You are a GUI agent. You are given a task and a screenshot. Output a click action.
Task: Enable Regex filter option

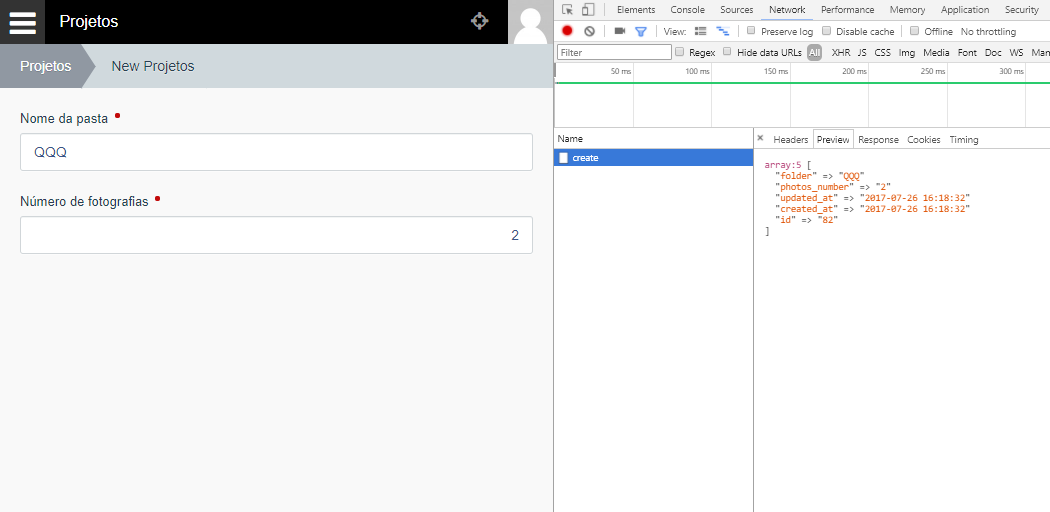[680, 52]
